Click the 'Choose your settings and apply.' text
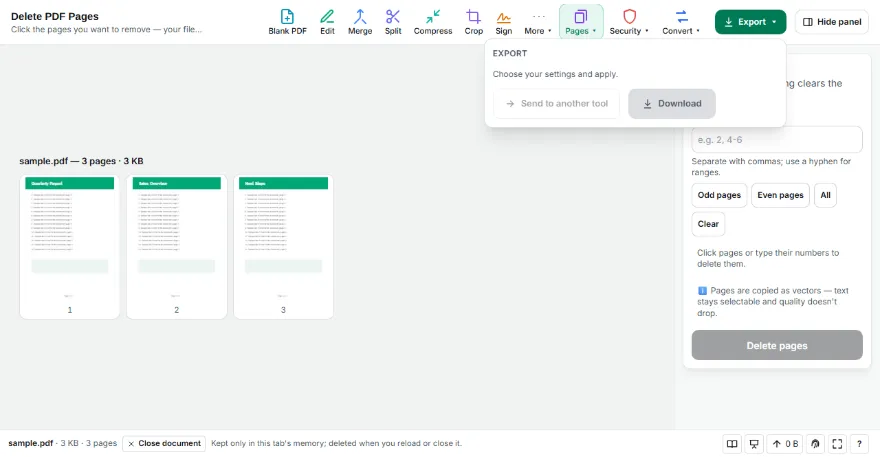This screenshot has width=880, height=457. coord(555,74)
